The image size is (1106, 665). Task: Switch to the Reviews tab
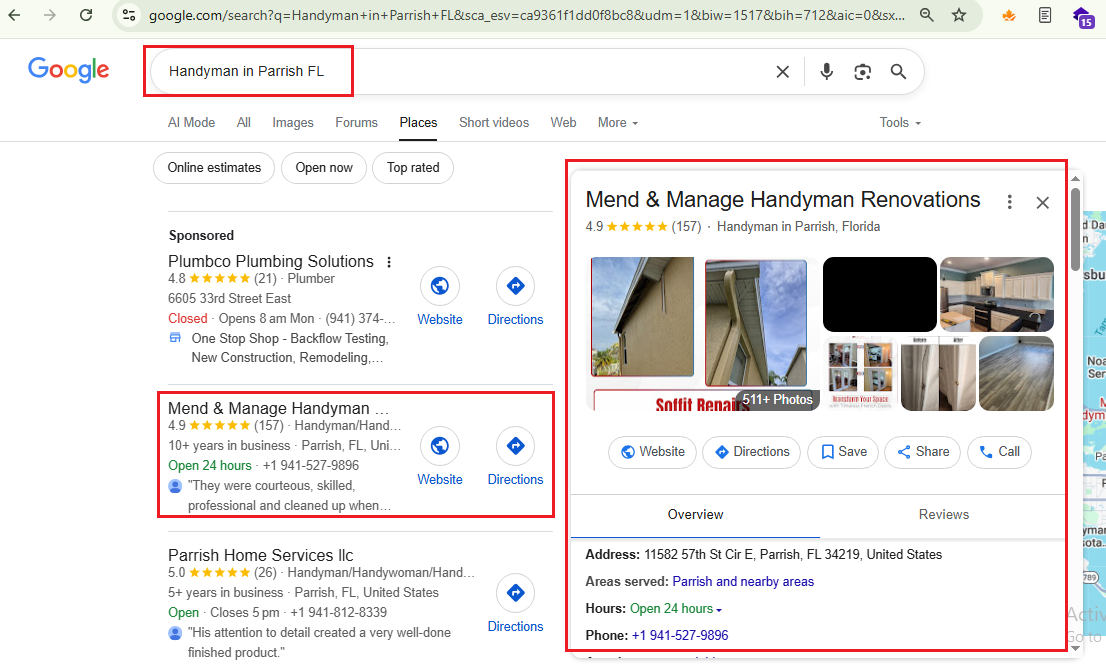(943, 514)
